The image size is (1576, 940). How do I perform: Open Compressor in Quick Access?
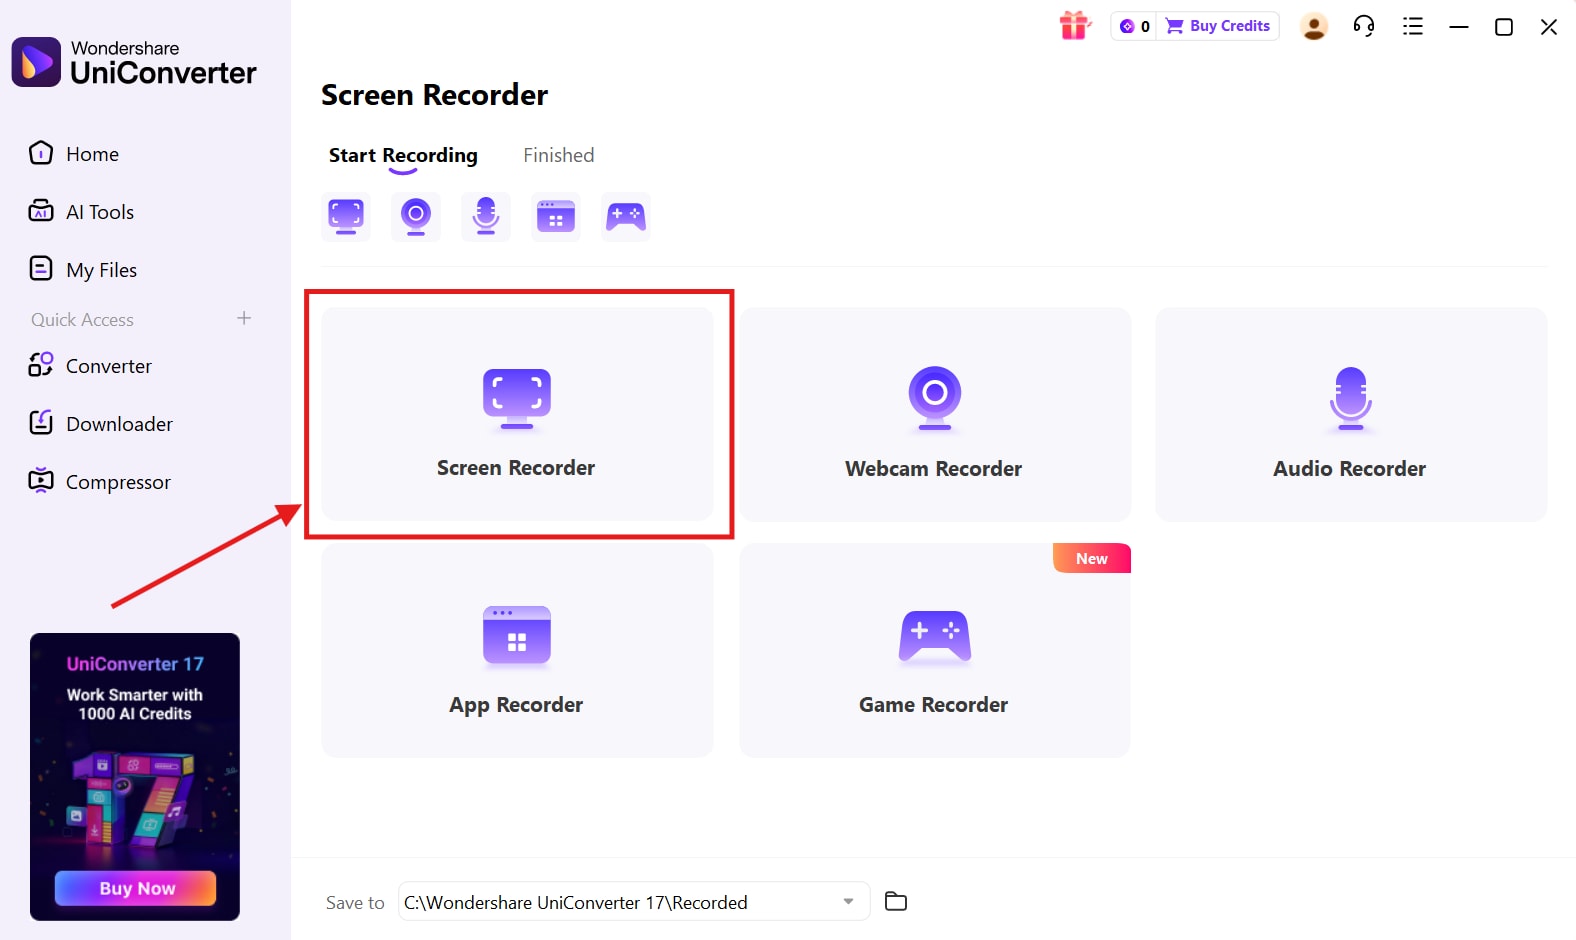99,482
